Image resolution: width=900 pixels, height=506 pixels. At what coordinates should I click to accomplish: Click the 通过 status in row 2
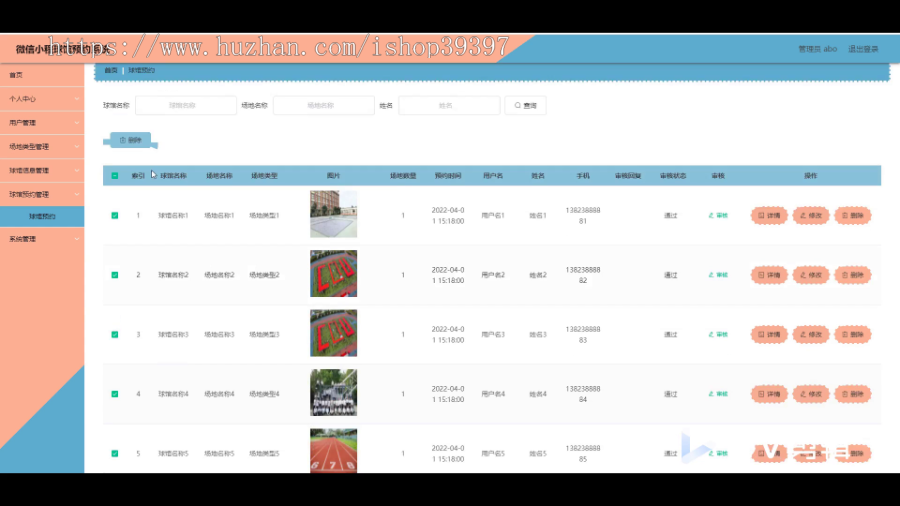point(671,275)
